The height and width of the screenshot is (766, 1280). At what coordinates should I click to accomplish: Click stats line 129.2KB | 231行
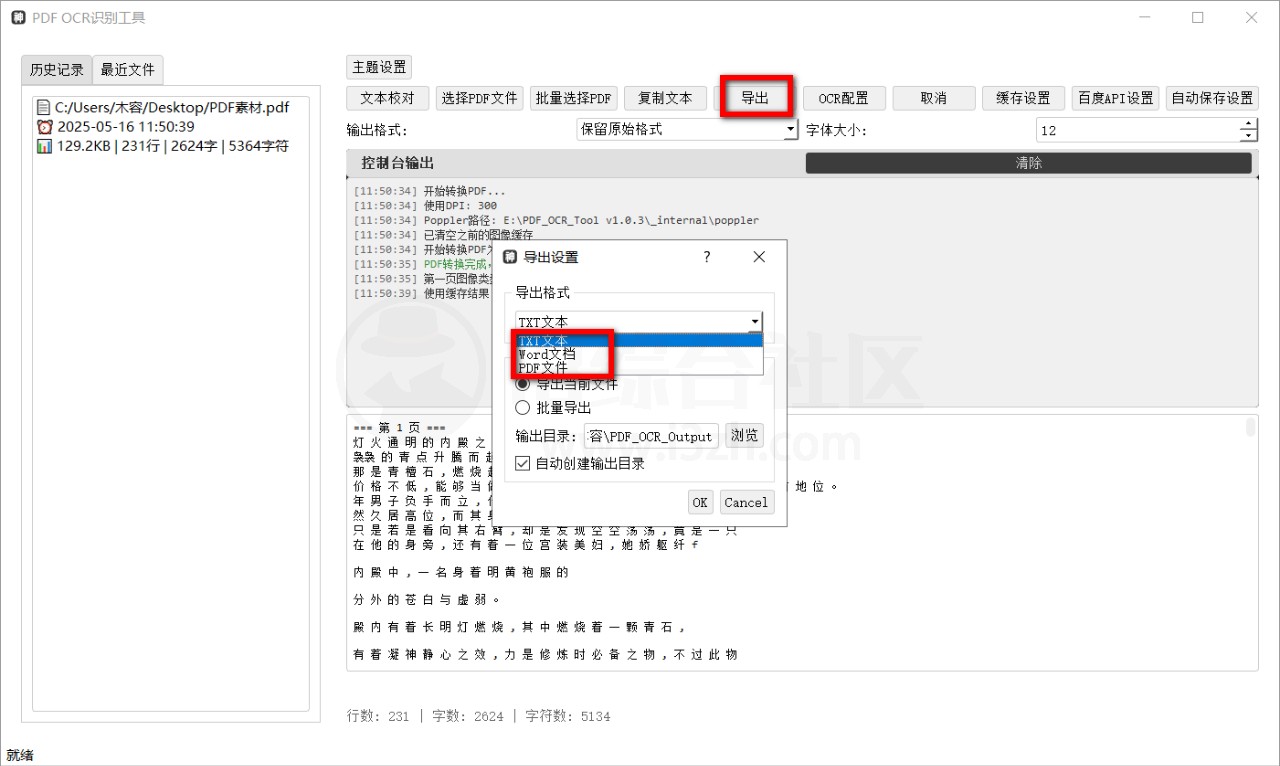point(172,146)
